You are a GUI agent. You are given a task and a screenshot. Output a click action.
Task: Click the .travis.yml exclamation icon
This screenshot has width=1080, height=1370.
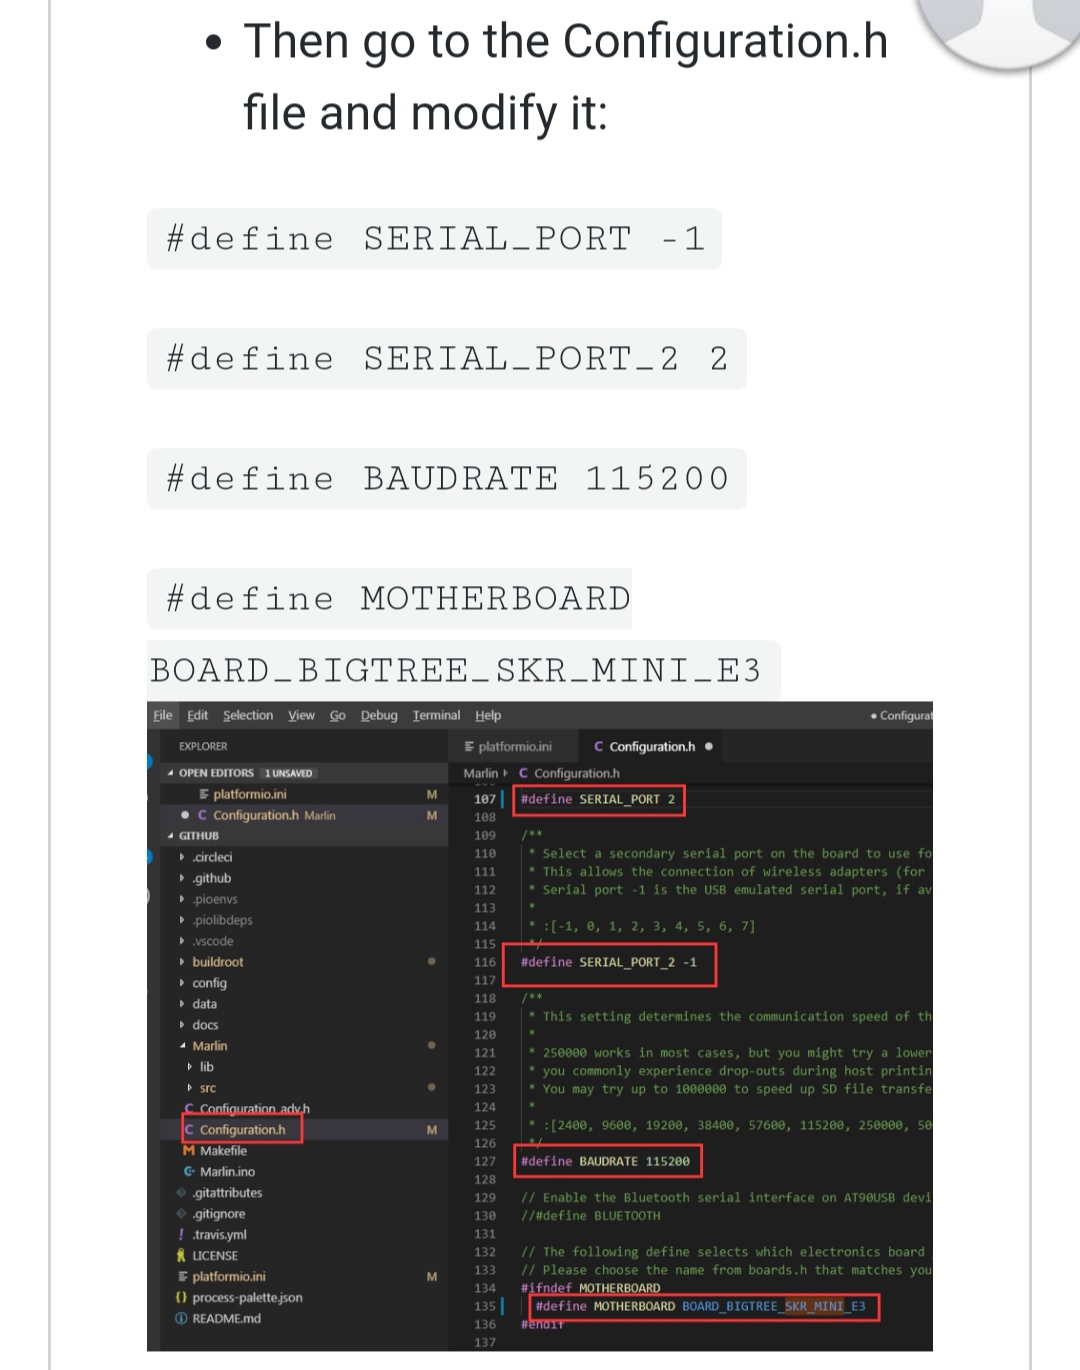182,1235
